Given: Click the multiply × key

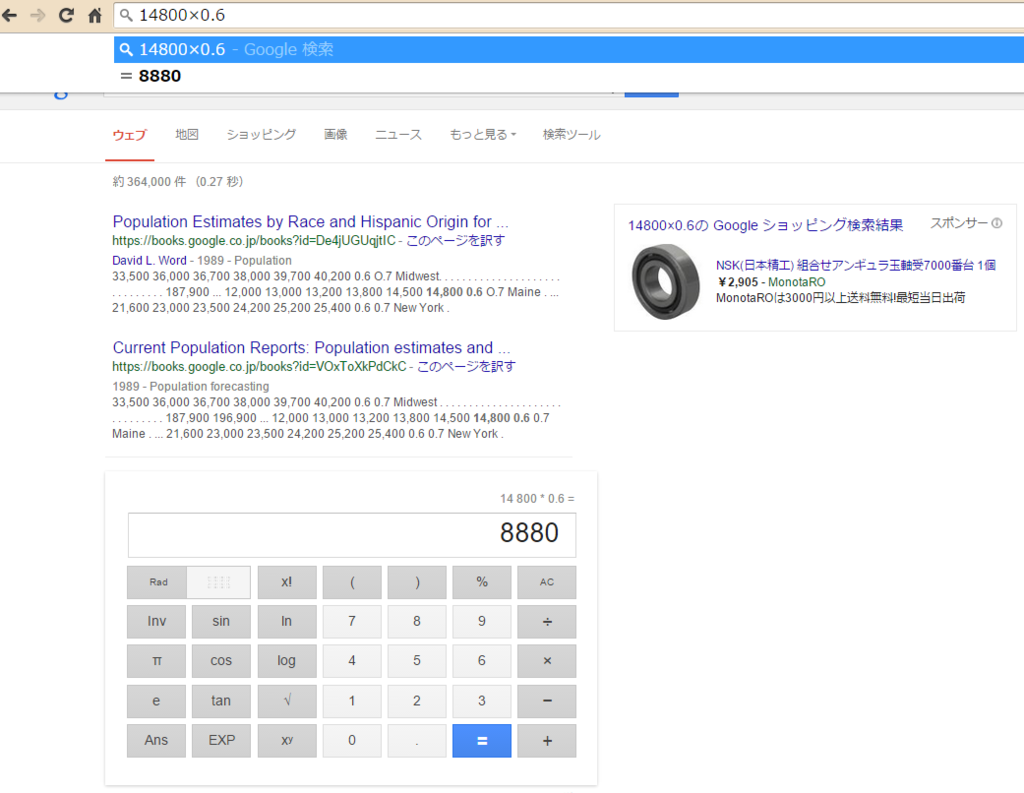Looking at the screenshot, I should pyautogui.click(x=547, y=661).
